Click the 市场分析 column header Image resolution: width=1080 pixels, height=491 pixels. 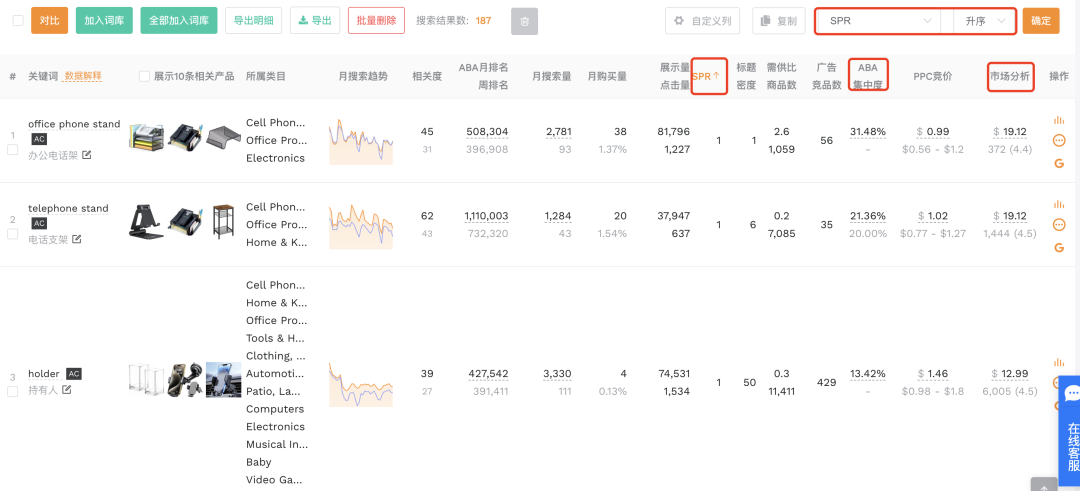tap(1010, 76)
